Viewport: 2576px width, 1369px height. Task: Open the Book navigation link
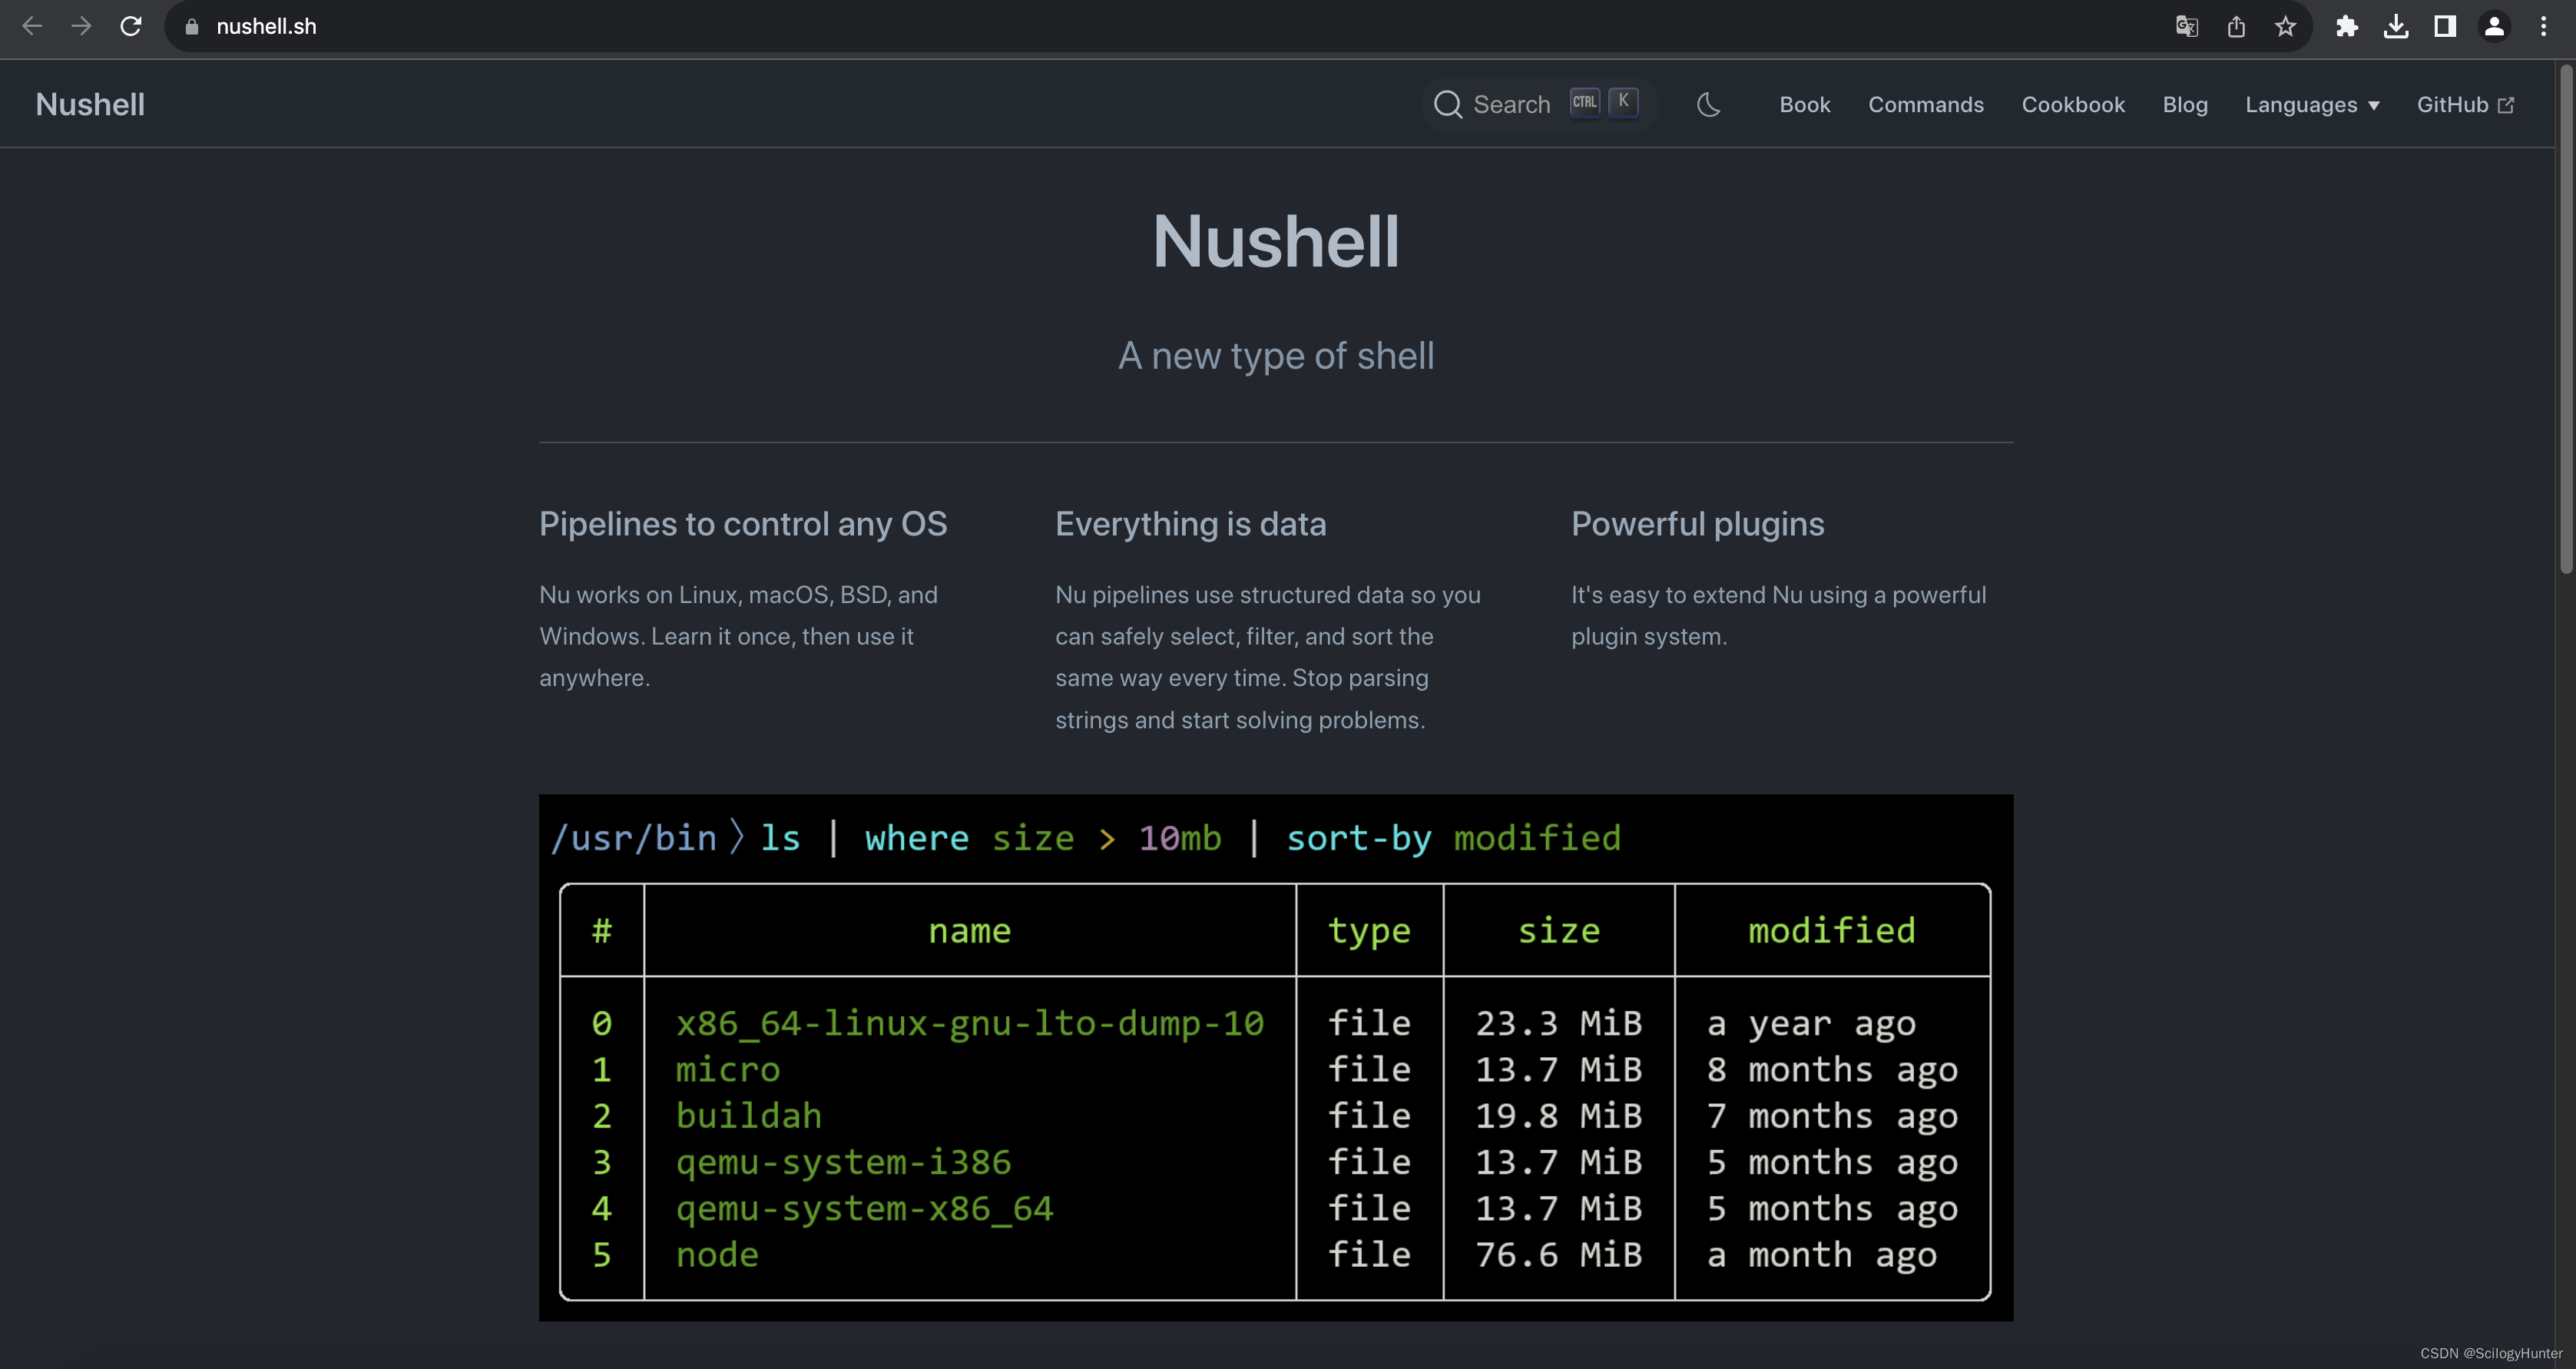point(1804,104)
